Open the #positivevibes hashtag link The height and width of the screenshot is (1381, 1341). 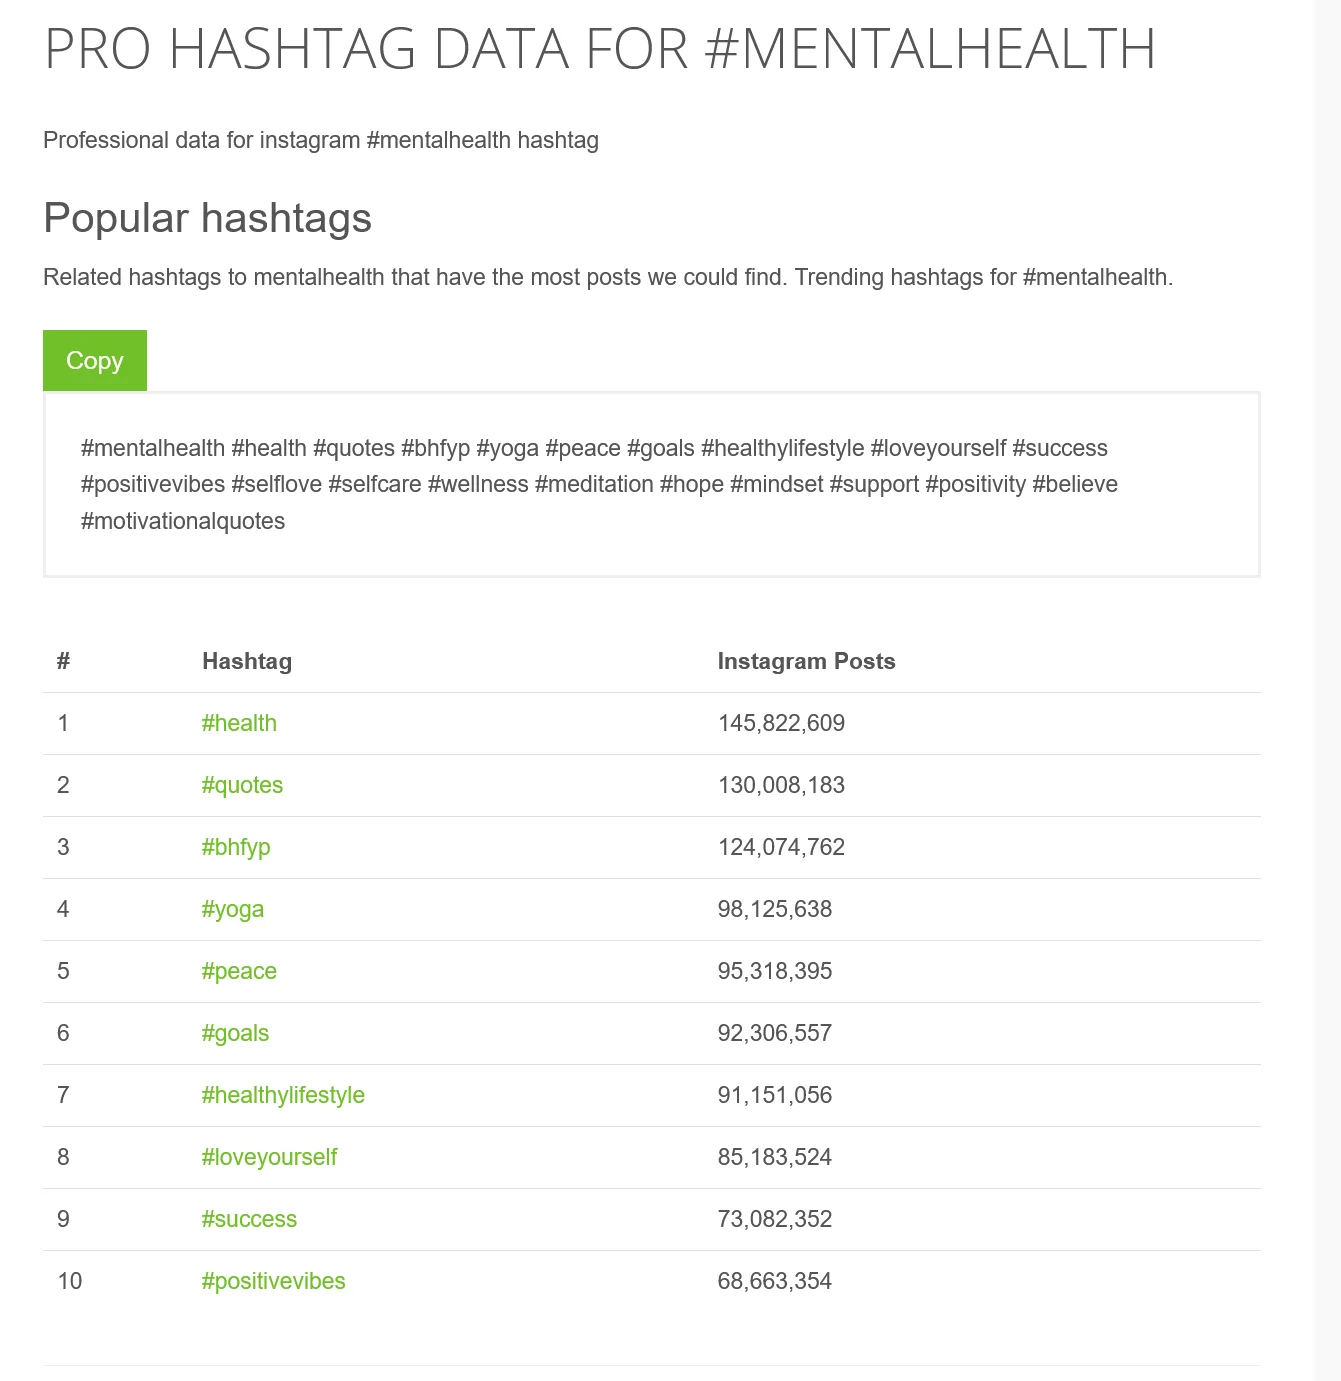pos(273,1281)
